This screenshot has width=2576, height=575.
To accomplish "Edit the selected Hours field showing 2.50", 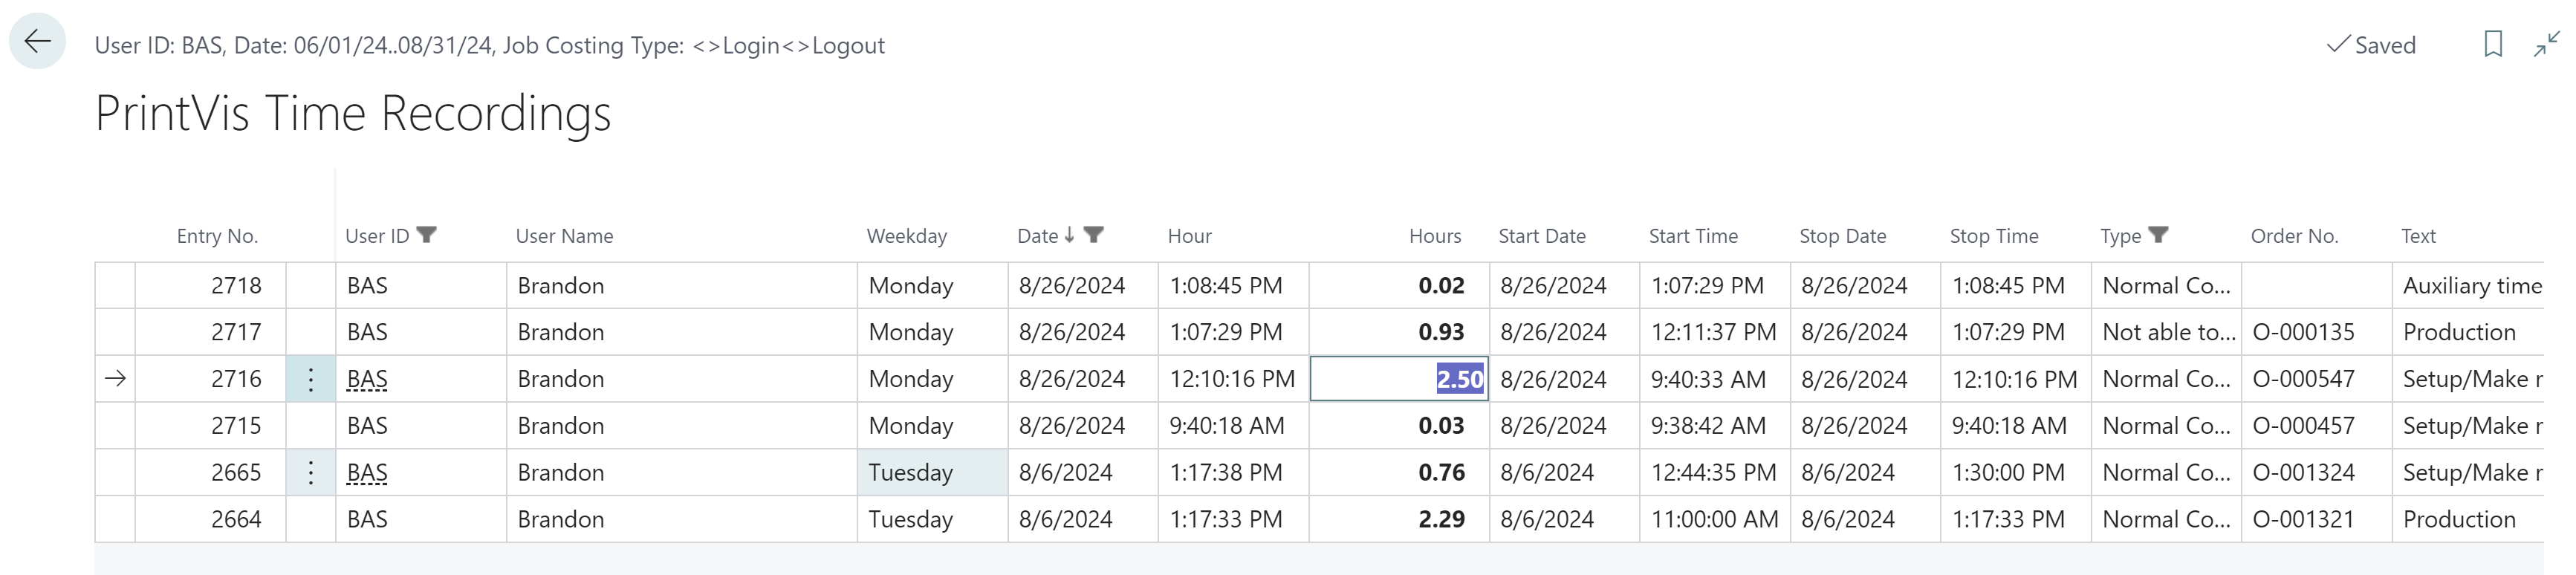I will click(x=1399, y=379).
